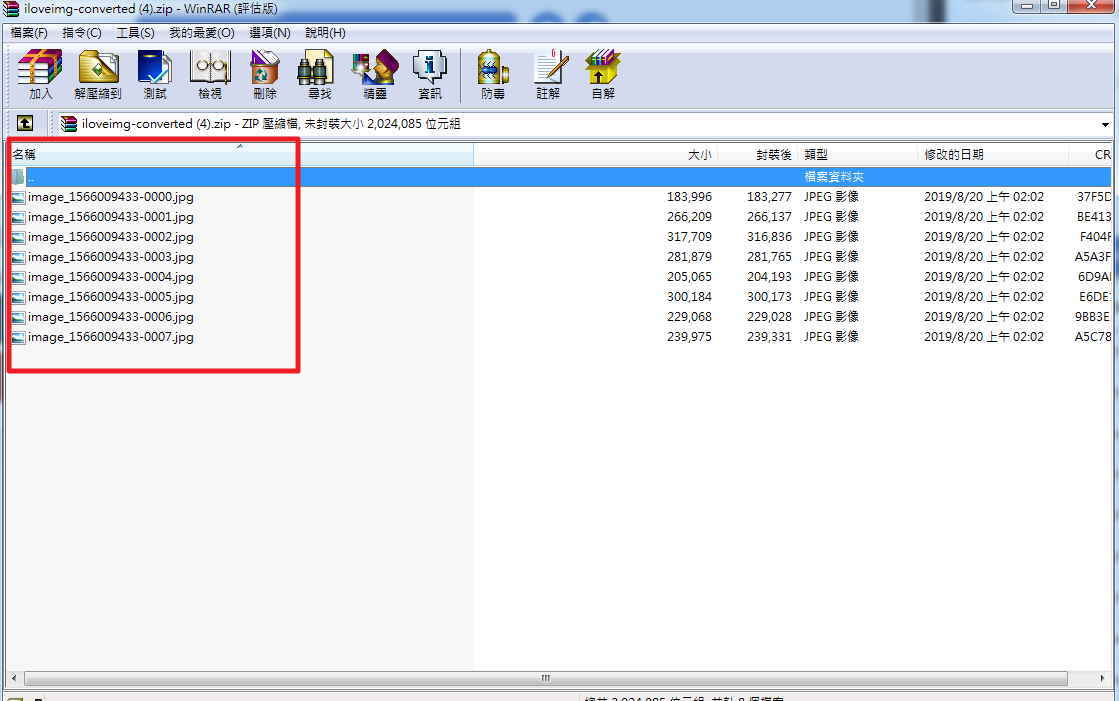Open the 工具(S) menu
1119x701 pixels.
click(x=135, y=33)
